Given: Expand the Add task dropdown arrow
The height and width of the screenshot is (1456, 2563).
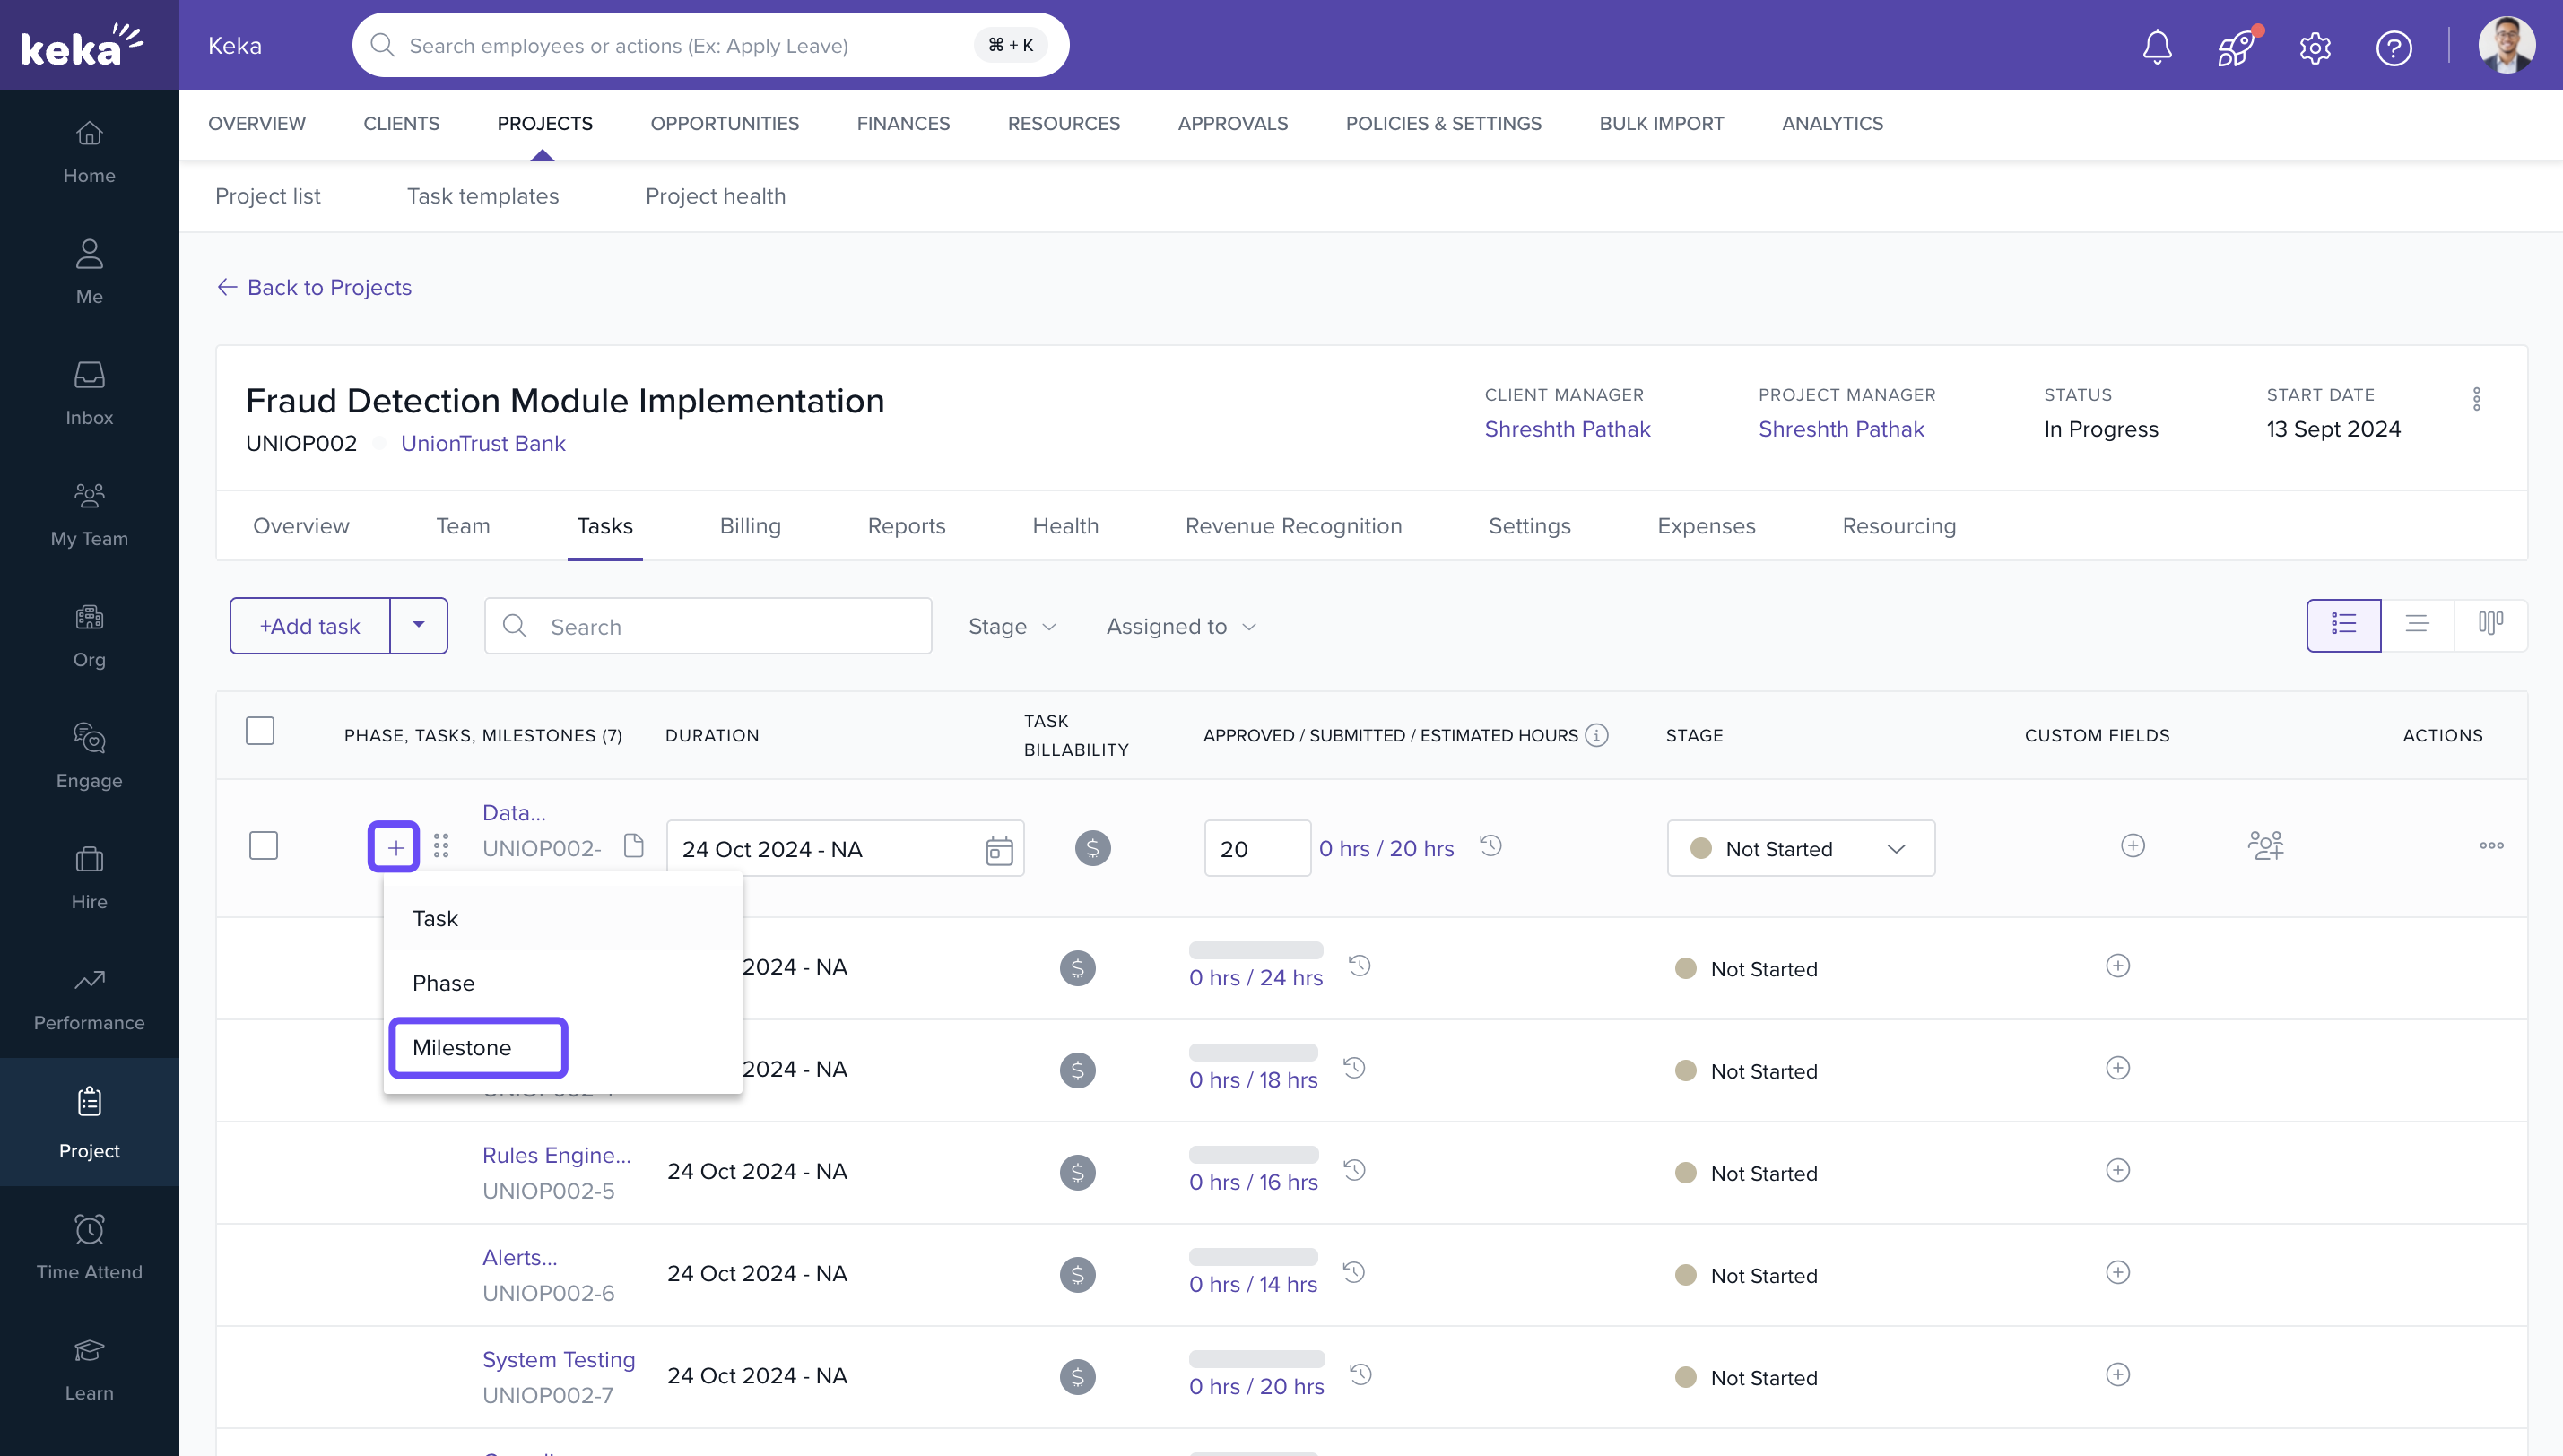Looking at the screenshot, I should [x=418, y=626].
